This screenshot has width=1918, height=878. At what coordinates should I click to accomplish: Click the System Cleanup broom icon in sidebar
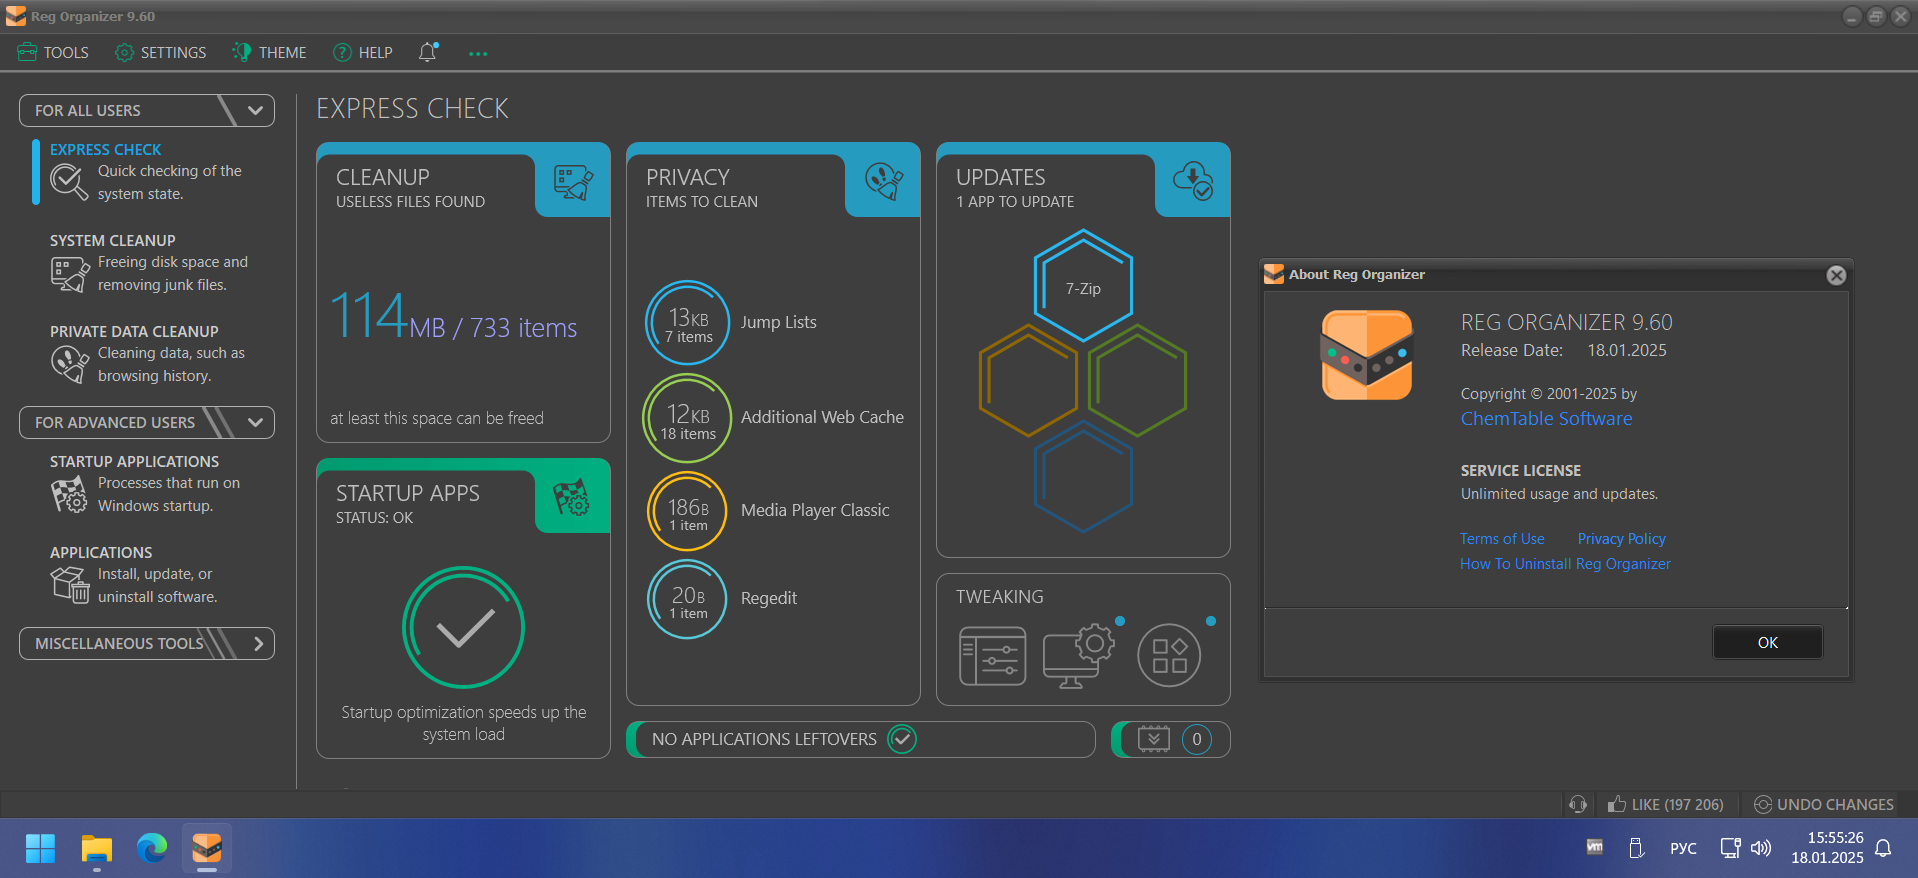coord(69,274)
